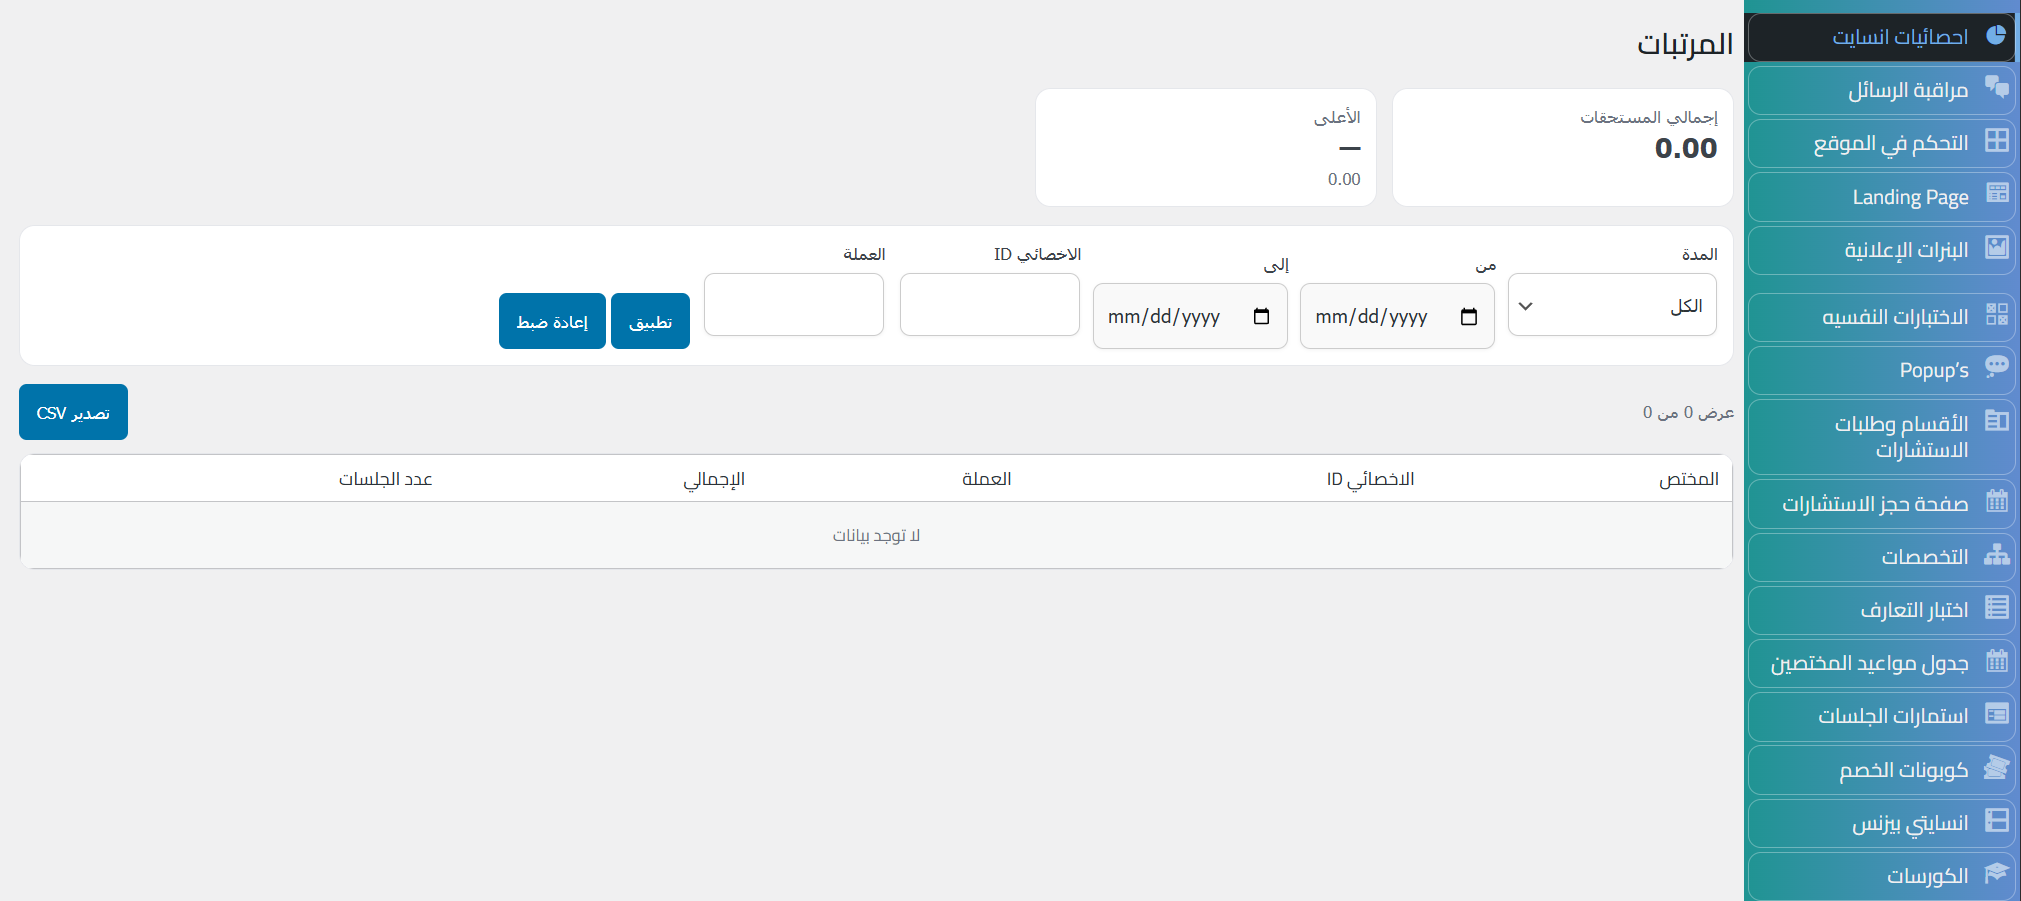Export table with تصدير CSV button

point(73,412)
